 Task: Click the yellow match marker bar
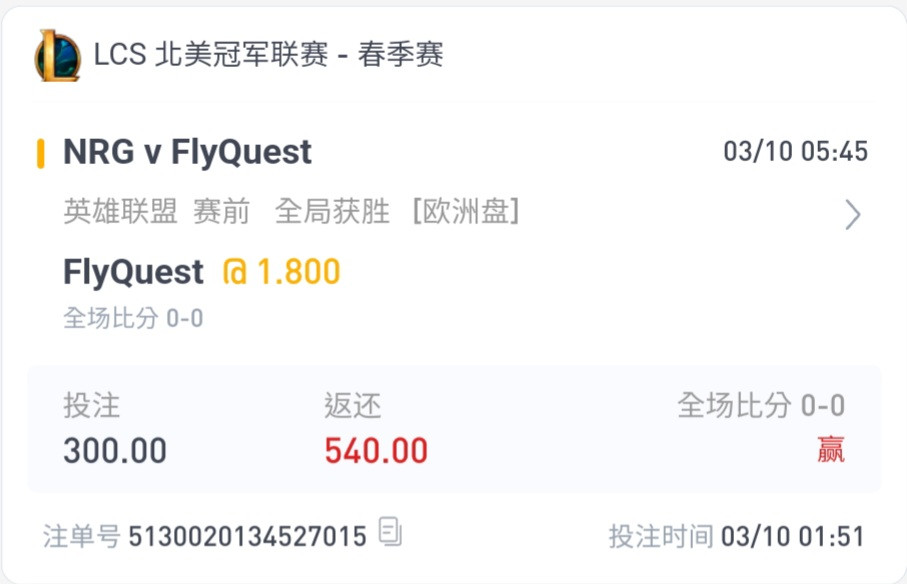(40, 153)
